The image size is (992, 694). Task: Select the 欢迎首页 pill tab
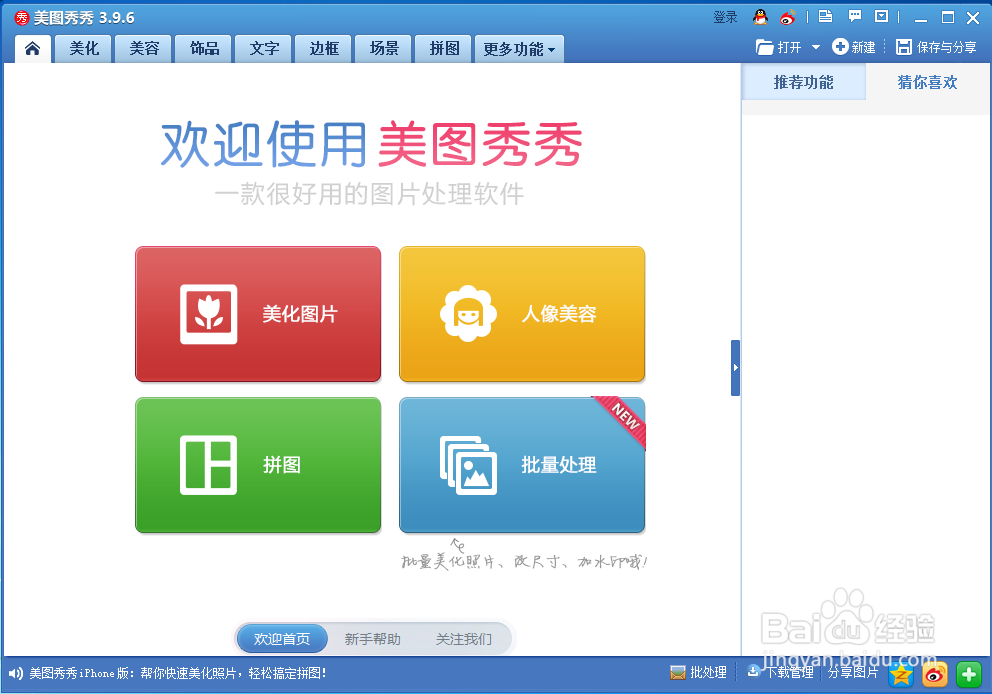coord(282,639)
